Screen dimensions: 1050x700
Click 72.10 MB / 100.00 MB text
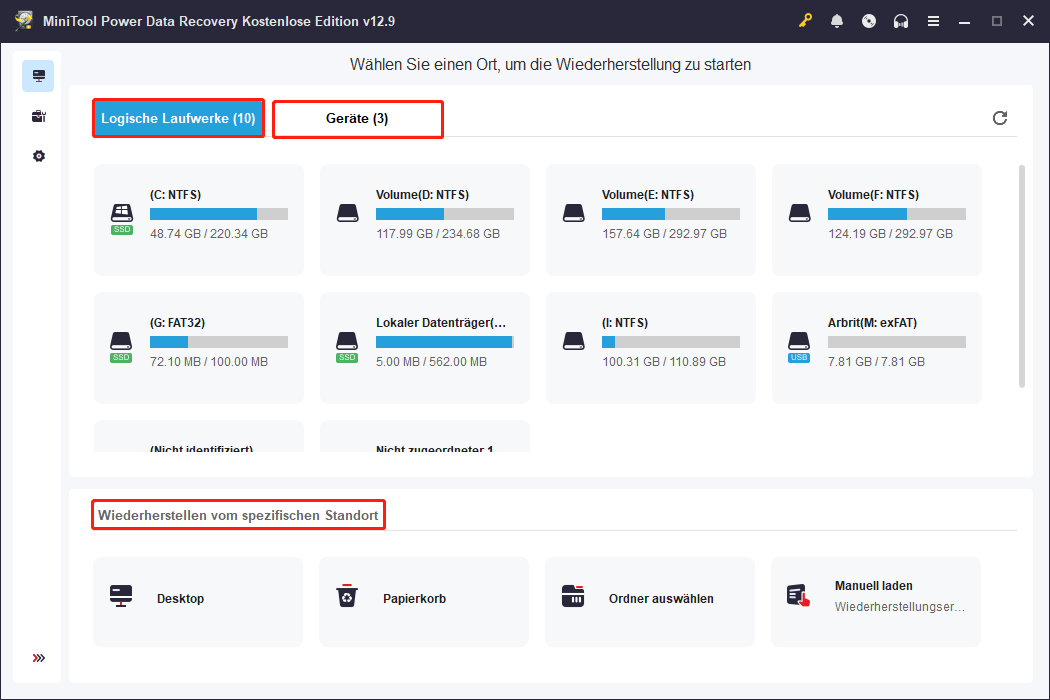click(209, 362)
